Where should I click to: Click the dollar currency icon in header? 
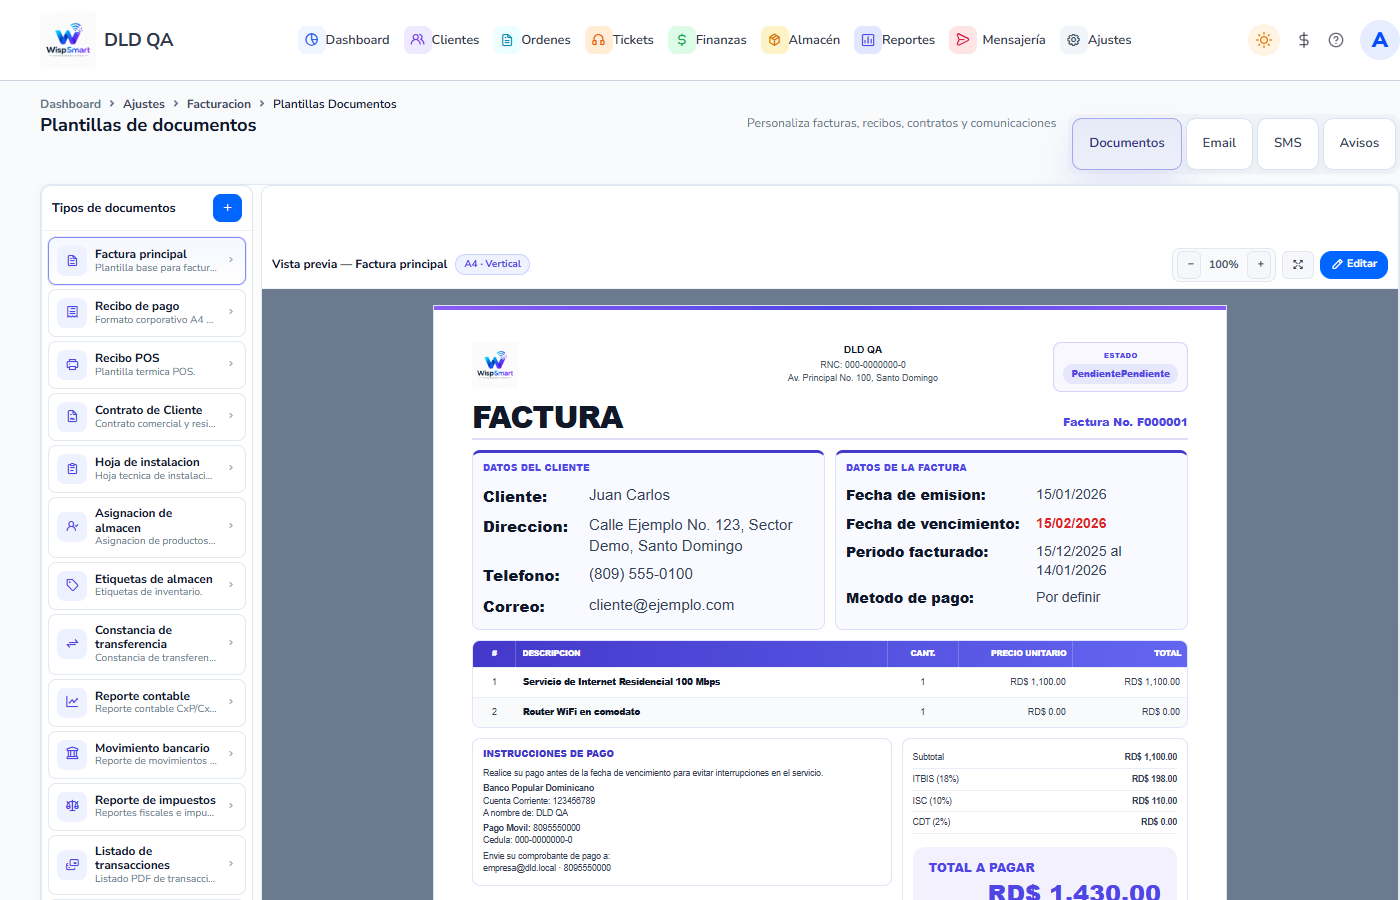[x=1304, y=40]
